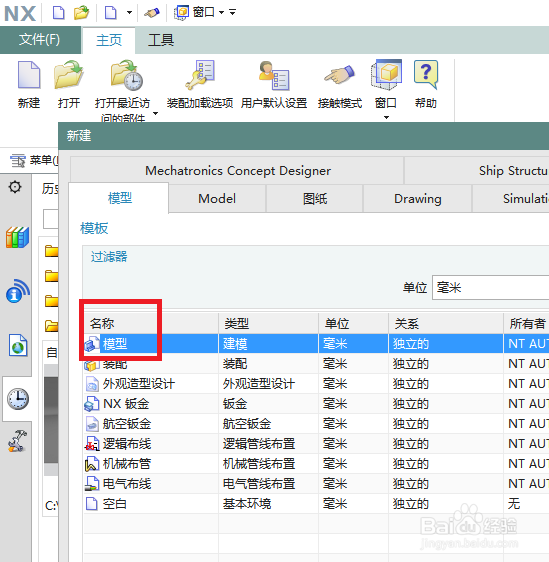
Task: Click the Open folder icon in quick access bar
Action: point(81,13)
